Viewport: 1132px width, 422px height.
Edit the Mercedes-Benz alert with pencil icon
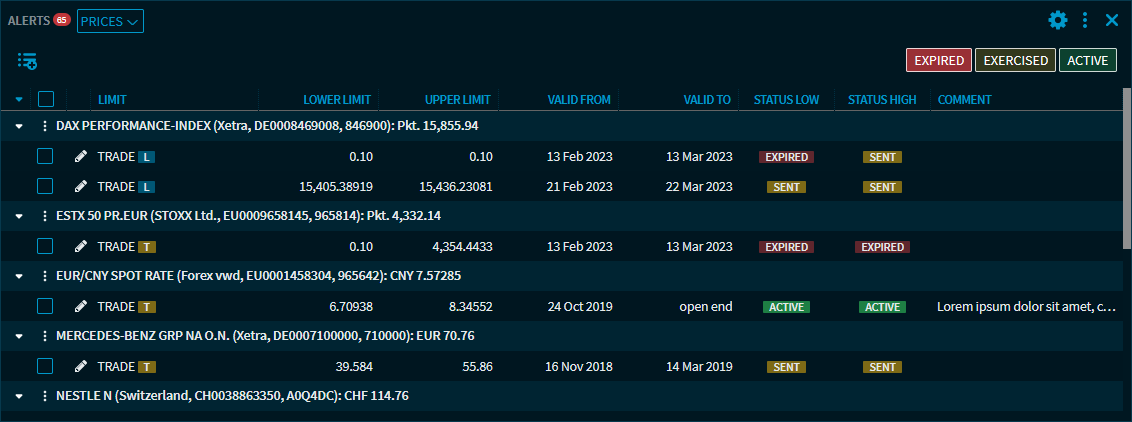coord(81,367)
